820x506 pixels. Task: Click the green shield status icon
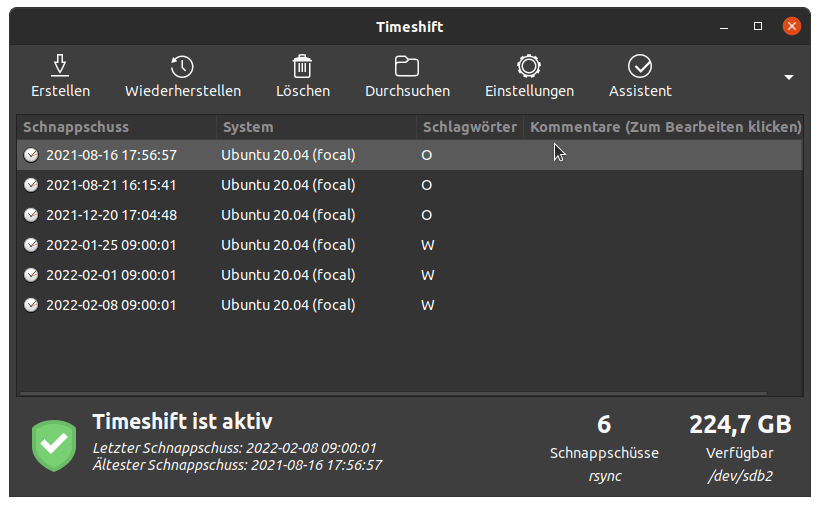pos(53,446)
